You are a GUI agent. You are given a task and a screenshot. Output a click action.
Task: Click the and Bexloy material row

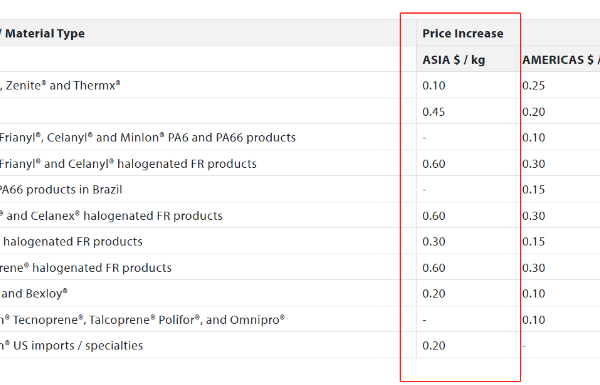pos(34,294)
